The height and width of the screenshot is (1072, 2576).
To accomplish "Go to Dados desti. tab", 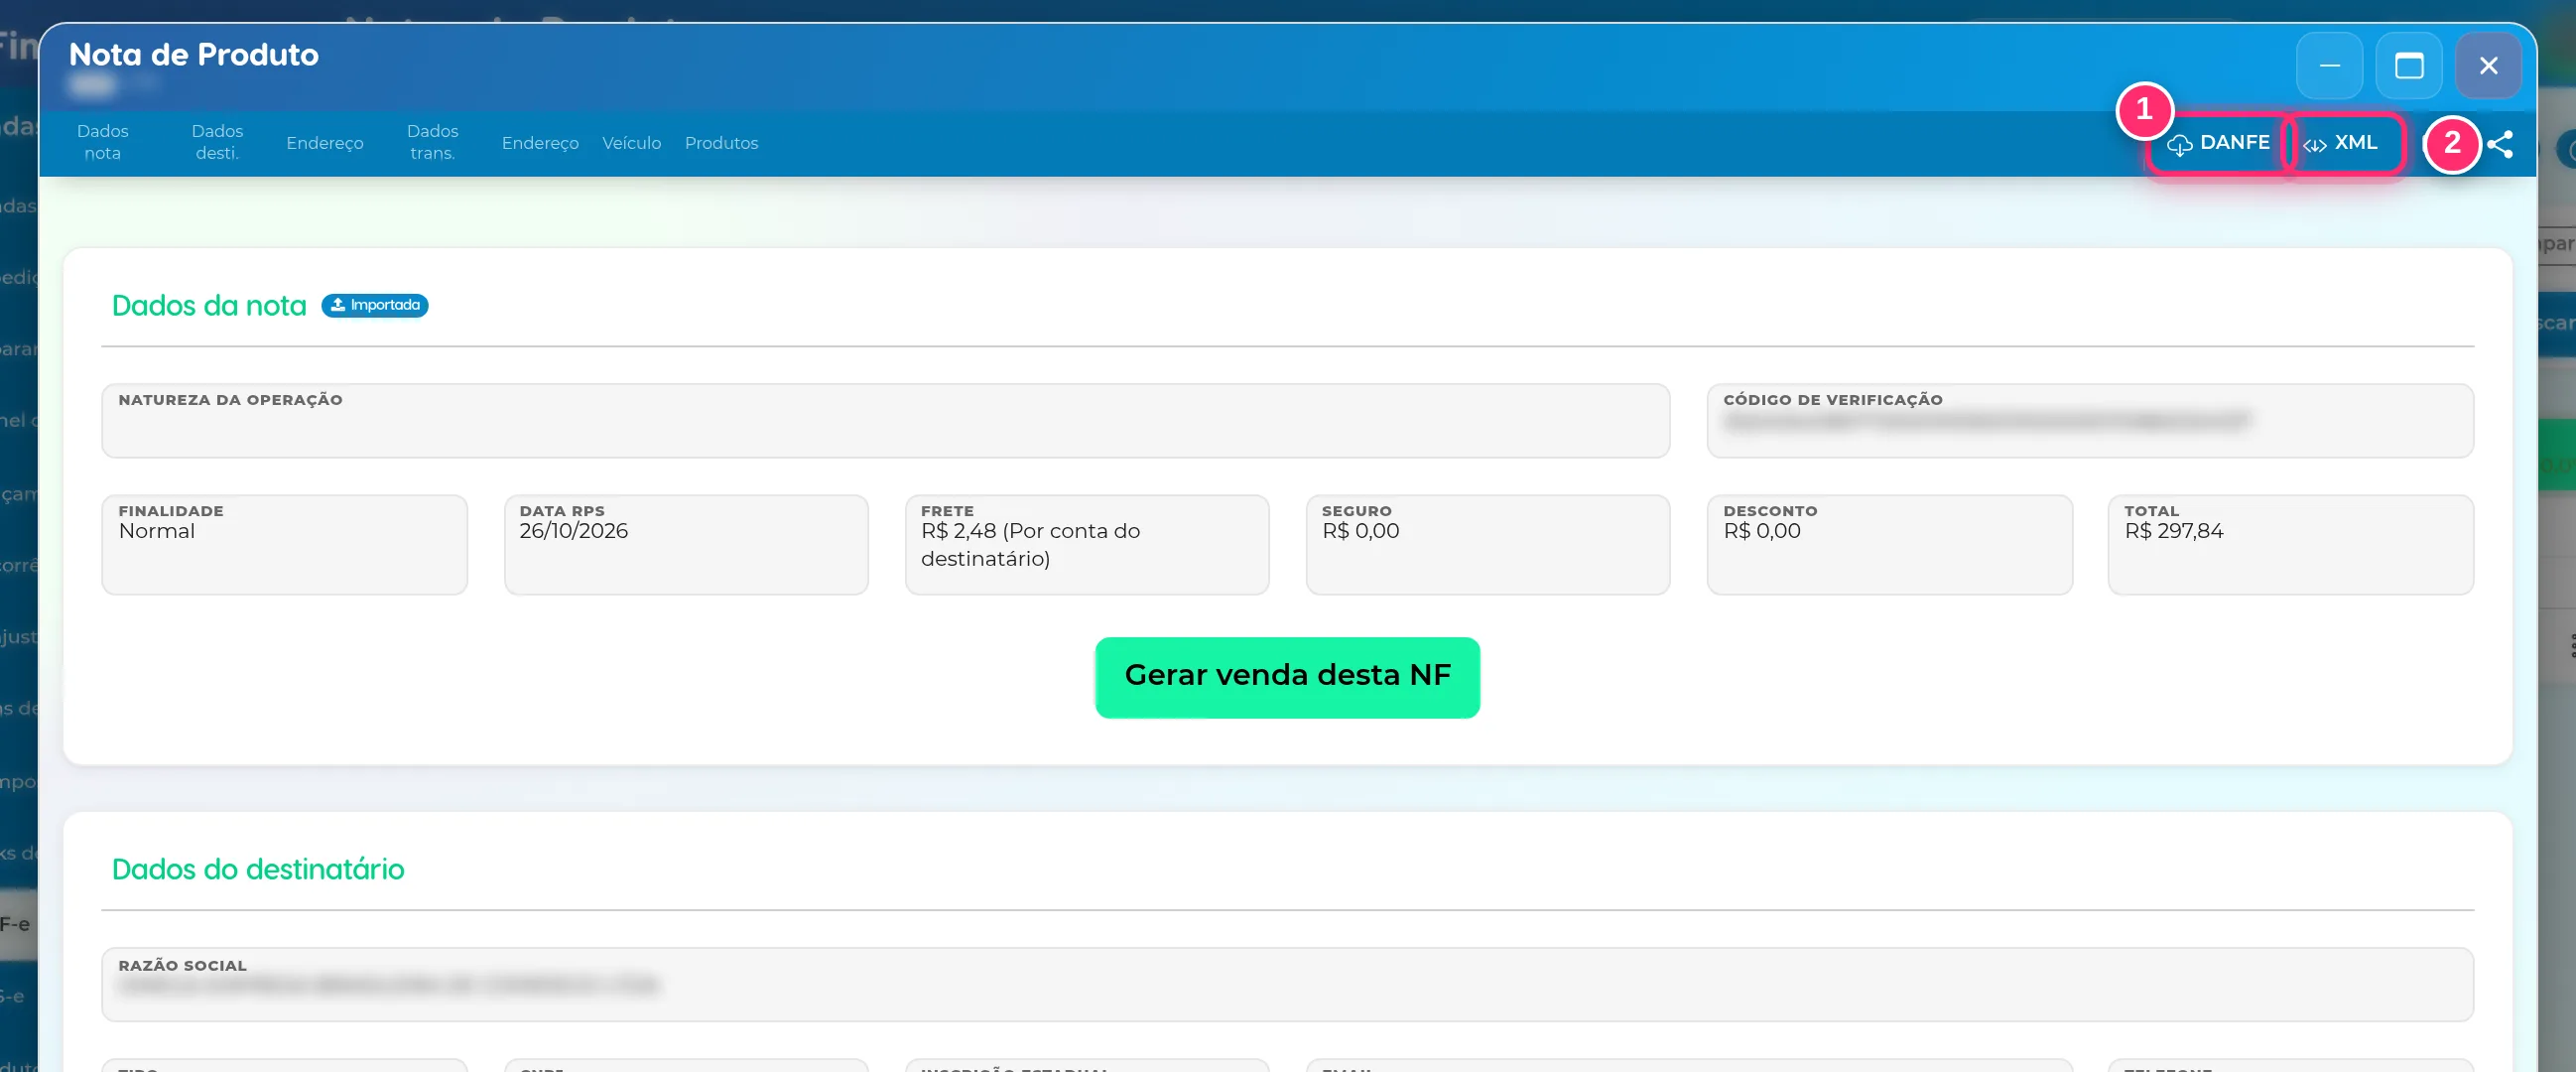I will coord(217,142).
